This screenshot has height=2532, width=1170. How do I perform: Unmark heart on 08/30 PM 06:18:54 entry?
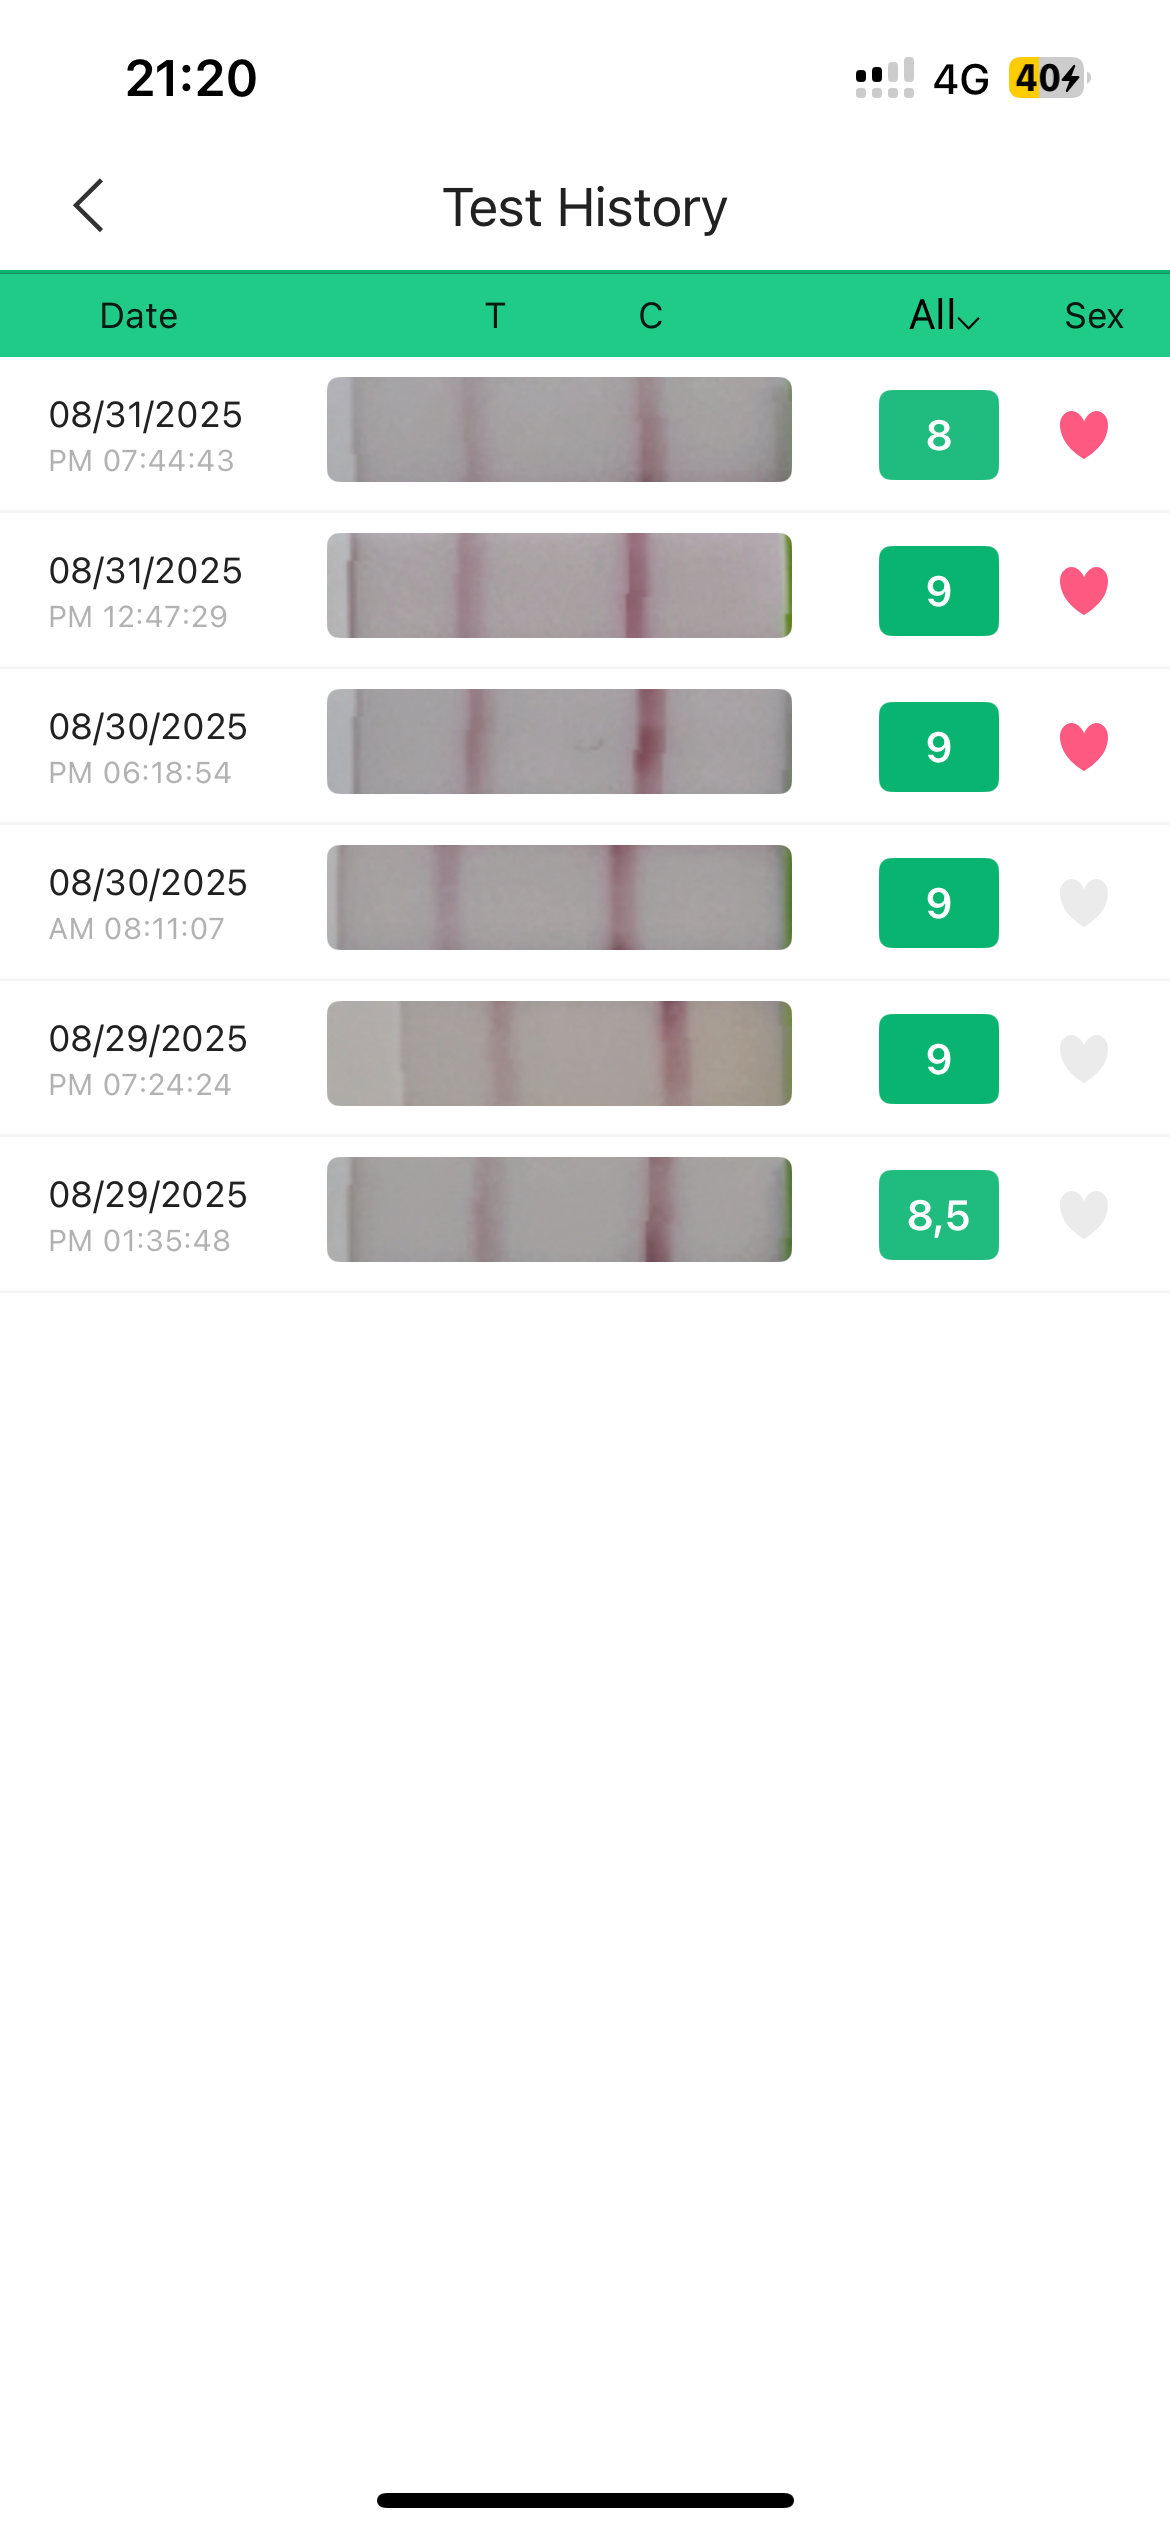tap(1083, 747)
